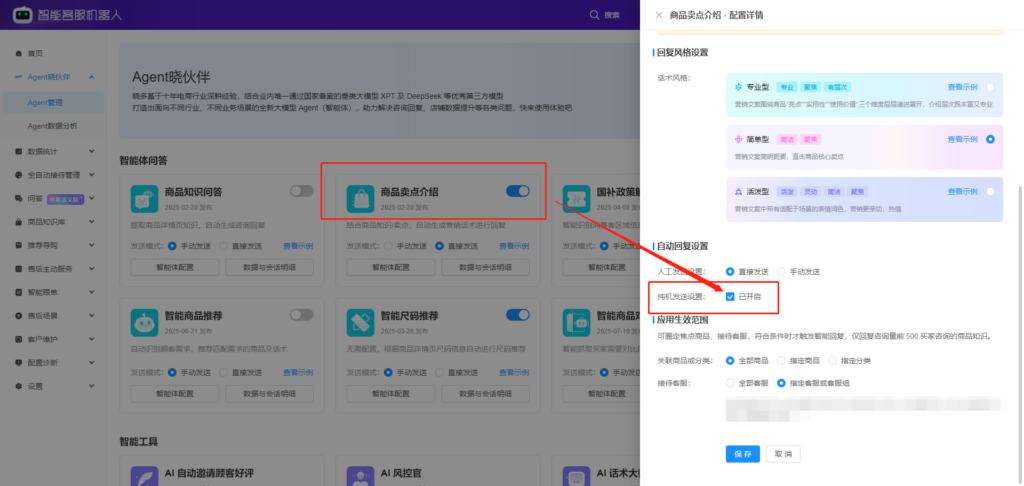Expand the 智能跟单 sidebar menu

point(91,292)
